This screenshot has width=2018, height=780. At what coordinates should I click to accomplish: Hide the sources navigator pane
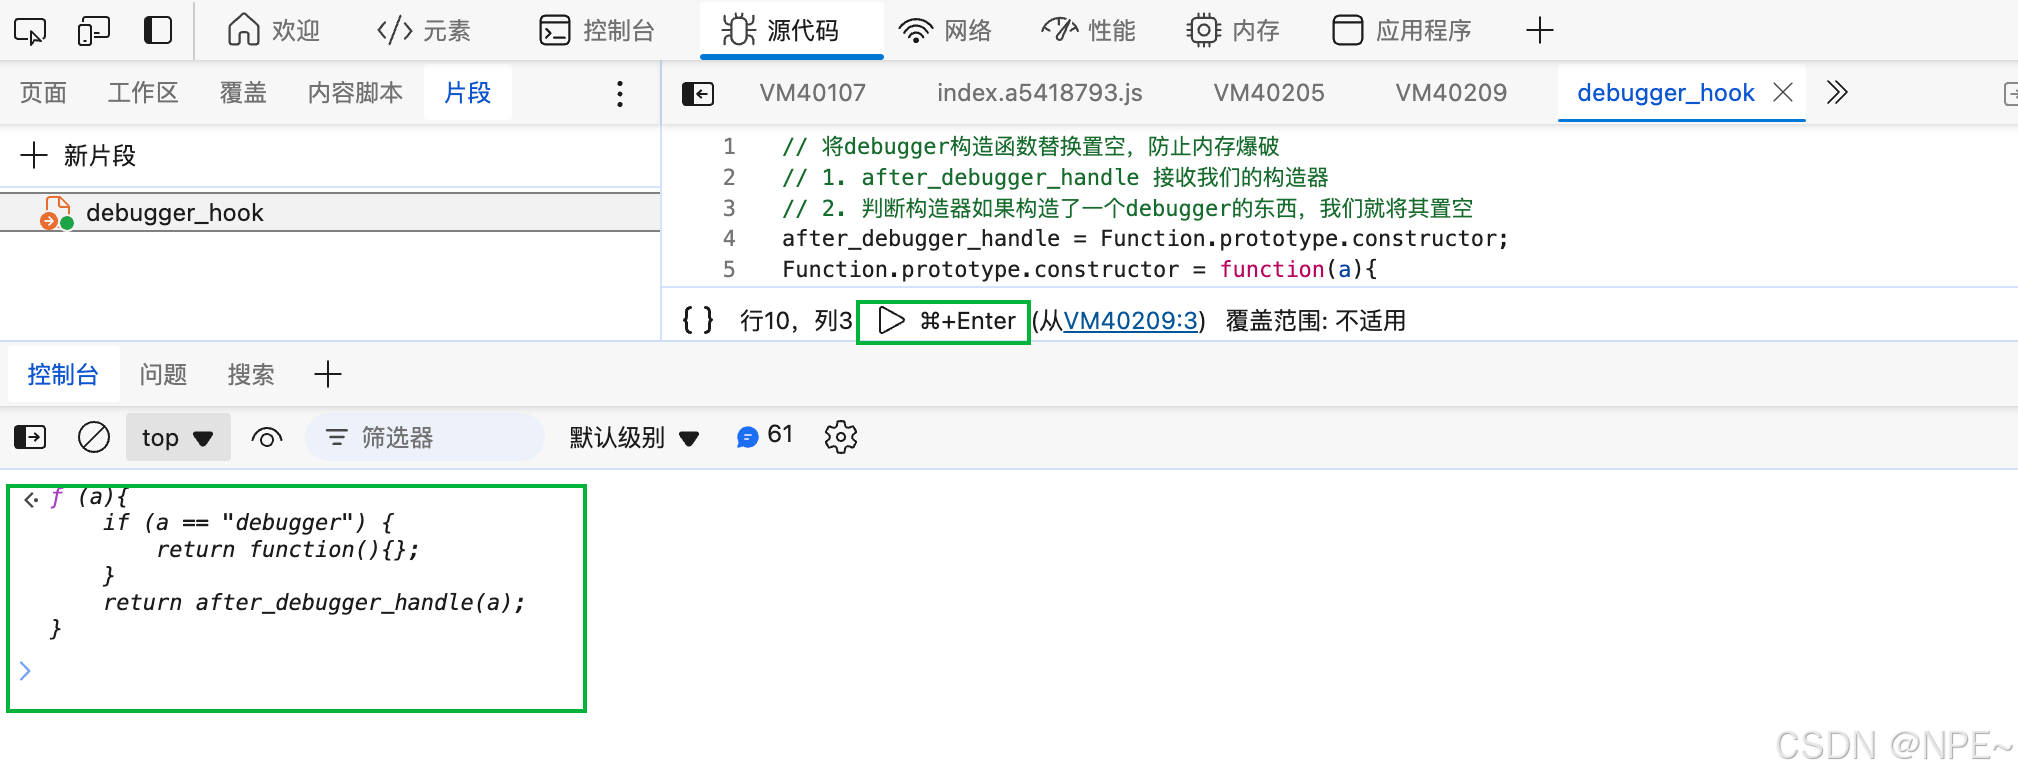pos(697,94)
